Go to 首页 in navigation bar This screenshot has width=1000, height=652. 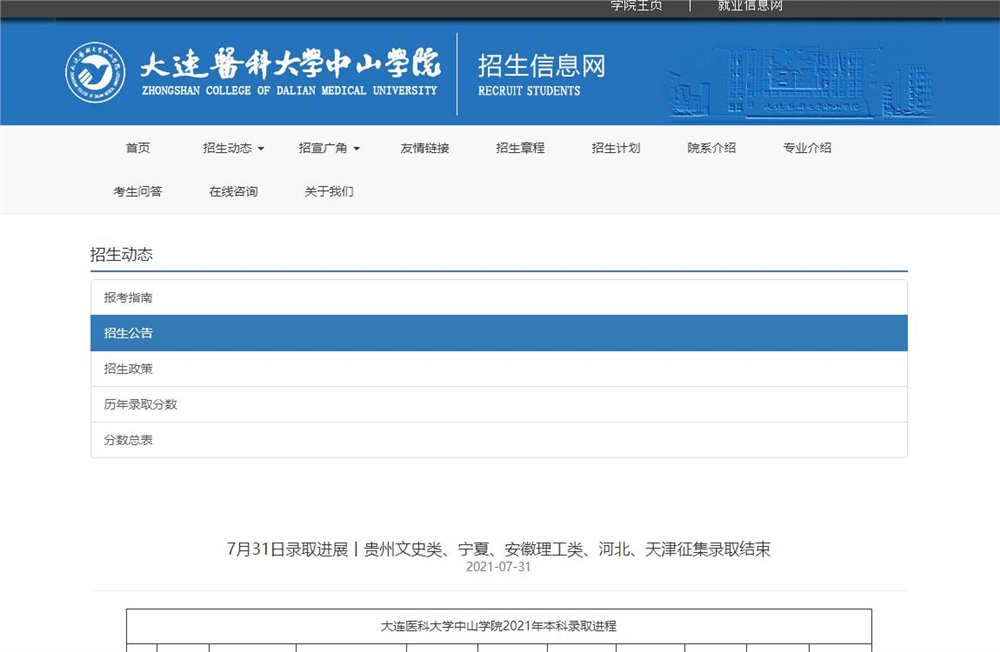click(138, 148)
